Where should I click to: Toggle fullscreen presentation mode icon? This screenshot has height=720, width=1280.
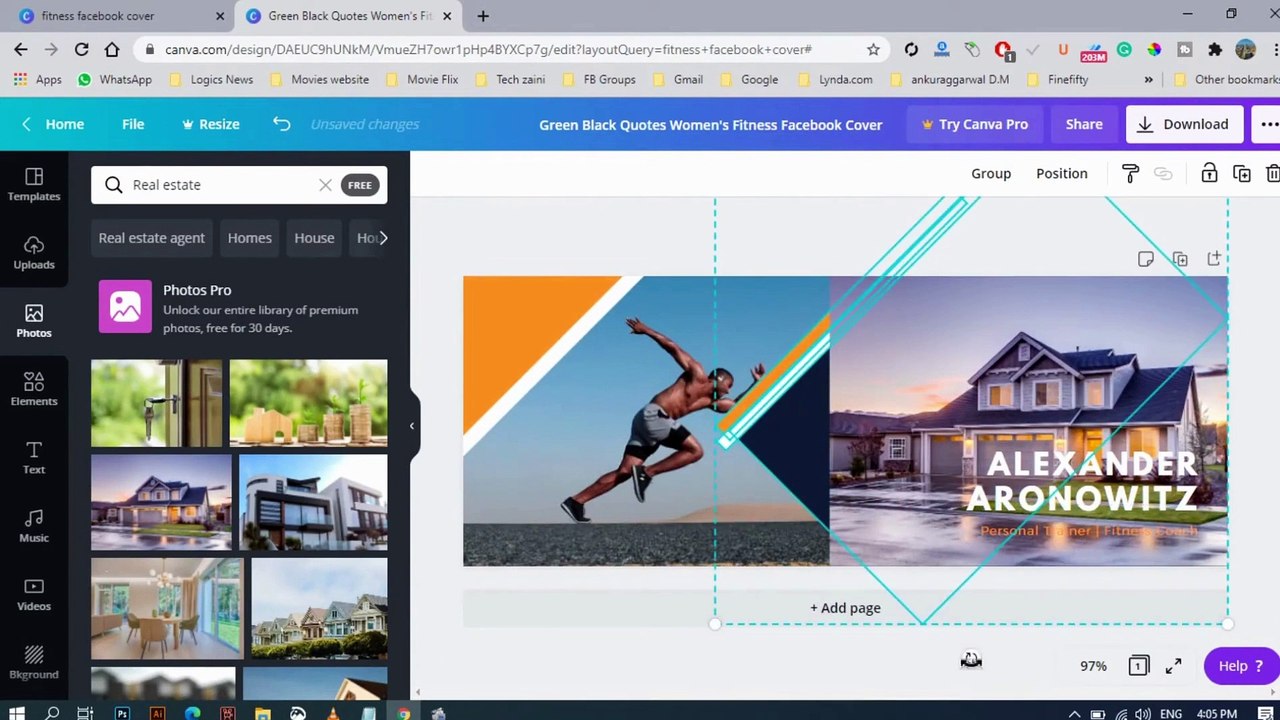(1173, 666)
